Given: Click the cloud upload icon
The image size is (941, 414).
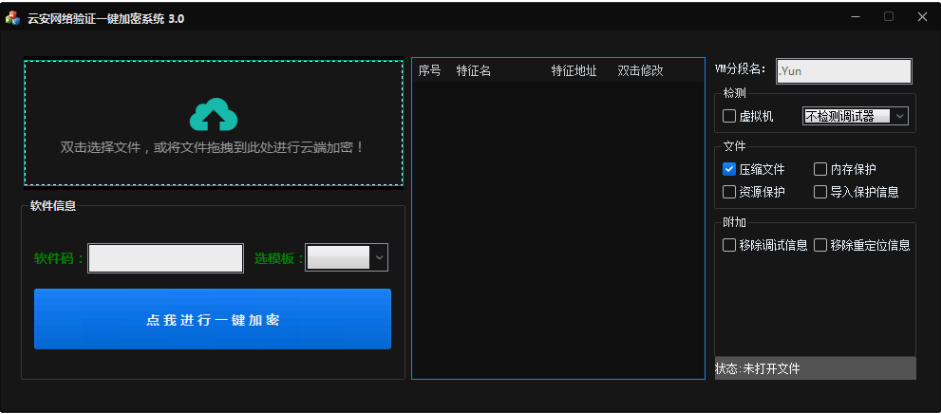Looking at the screenshot, I should pyautogui.click(x=214, y=115).
